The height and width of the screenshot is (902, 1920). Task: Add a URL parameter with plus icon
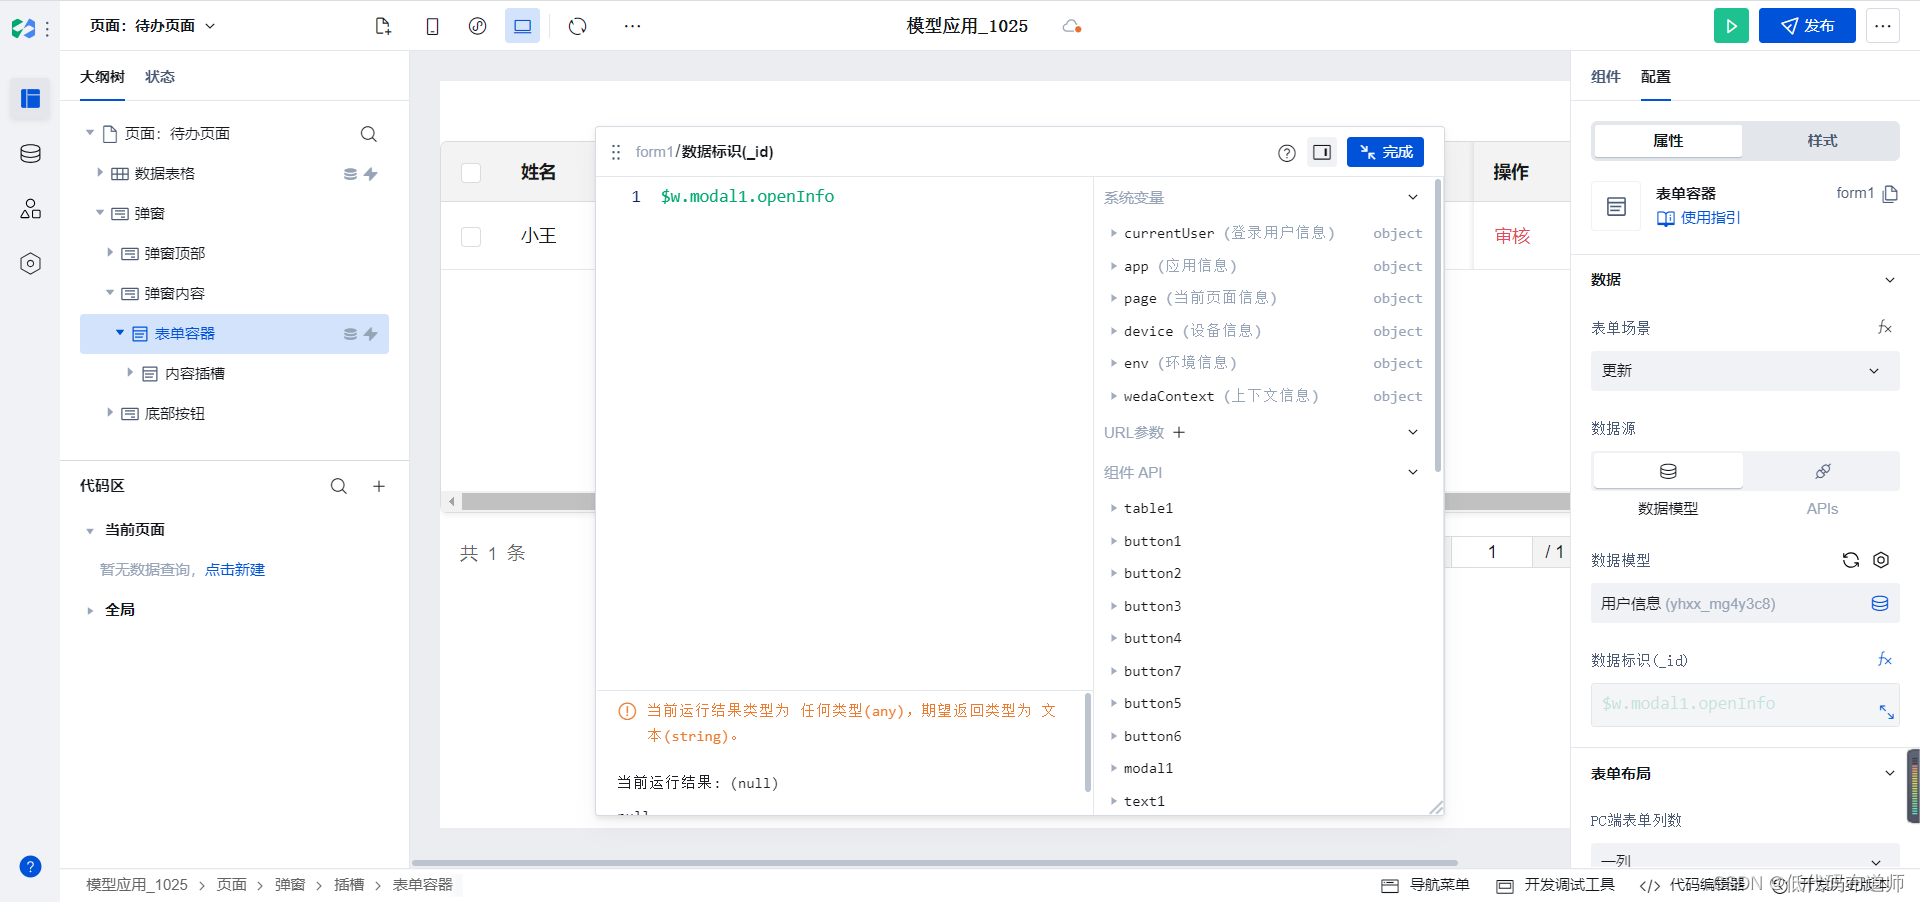1179,432
